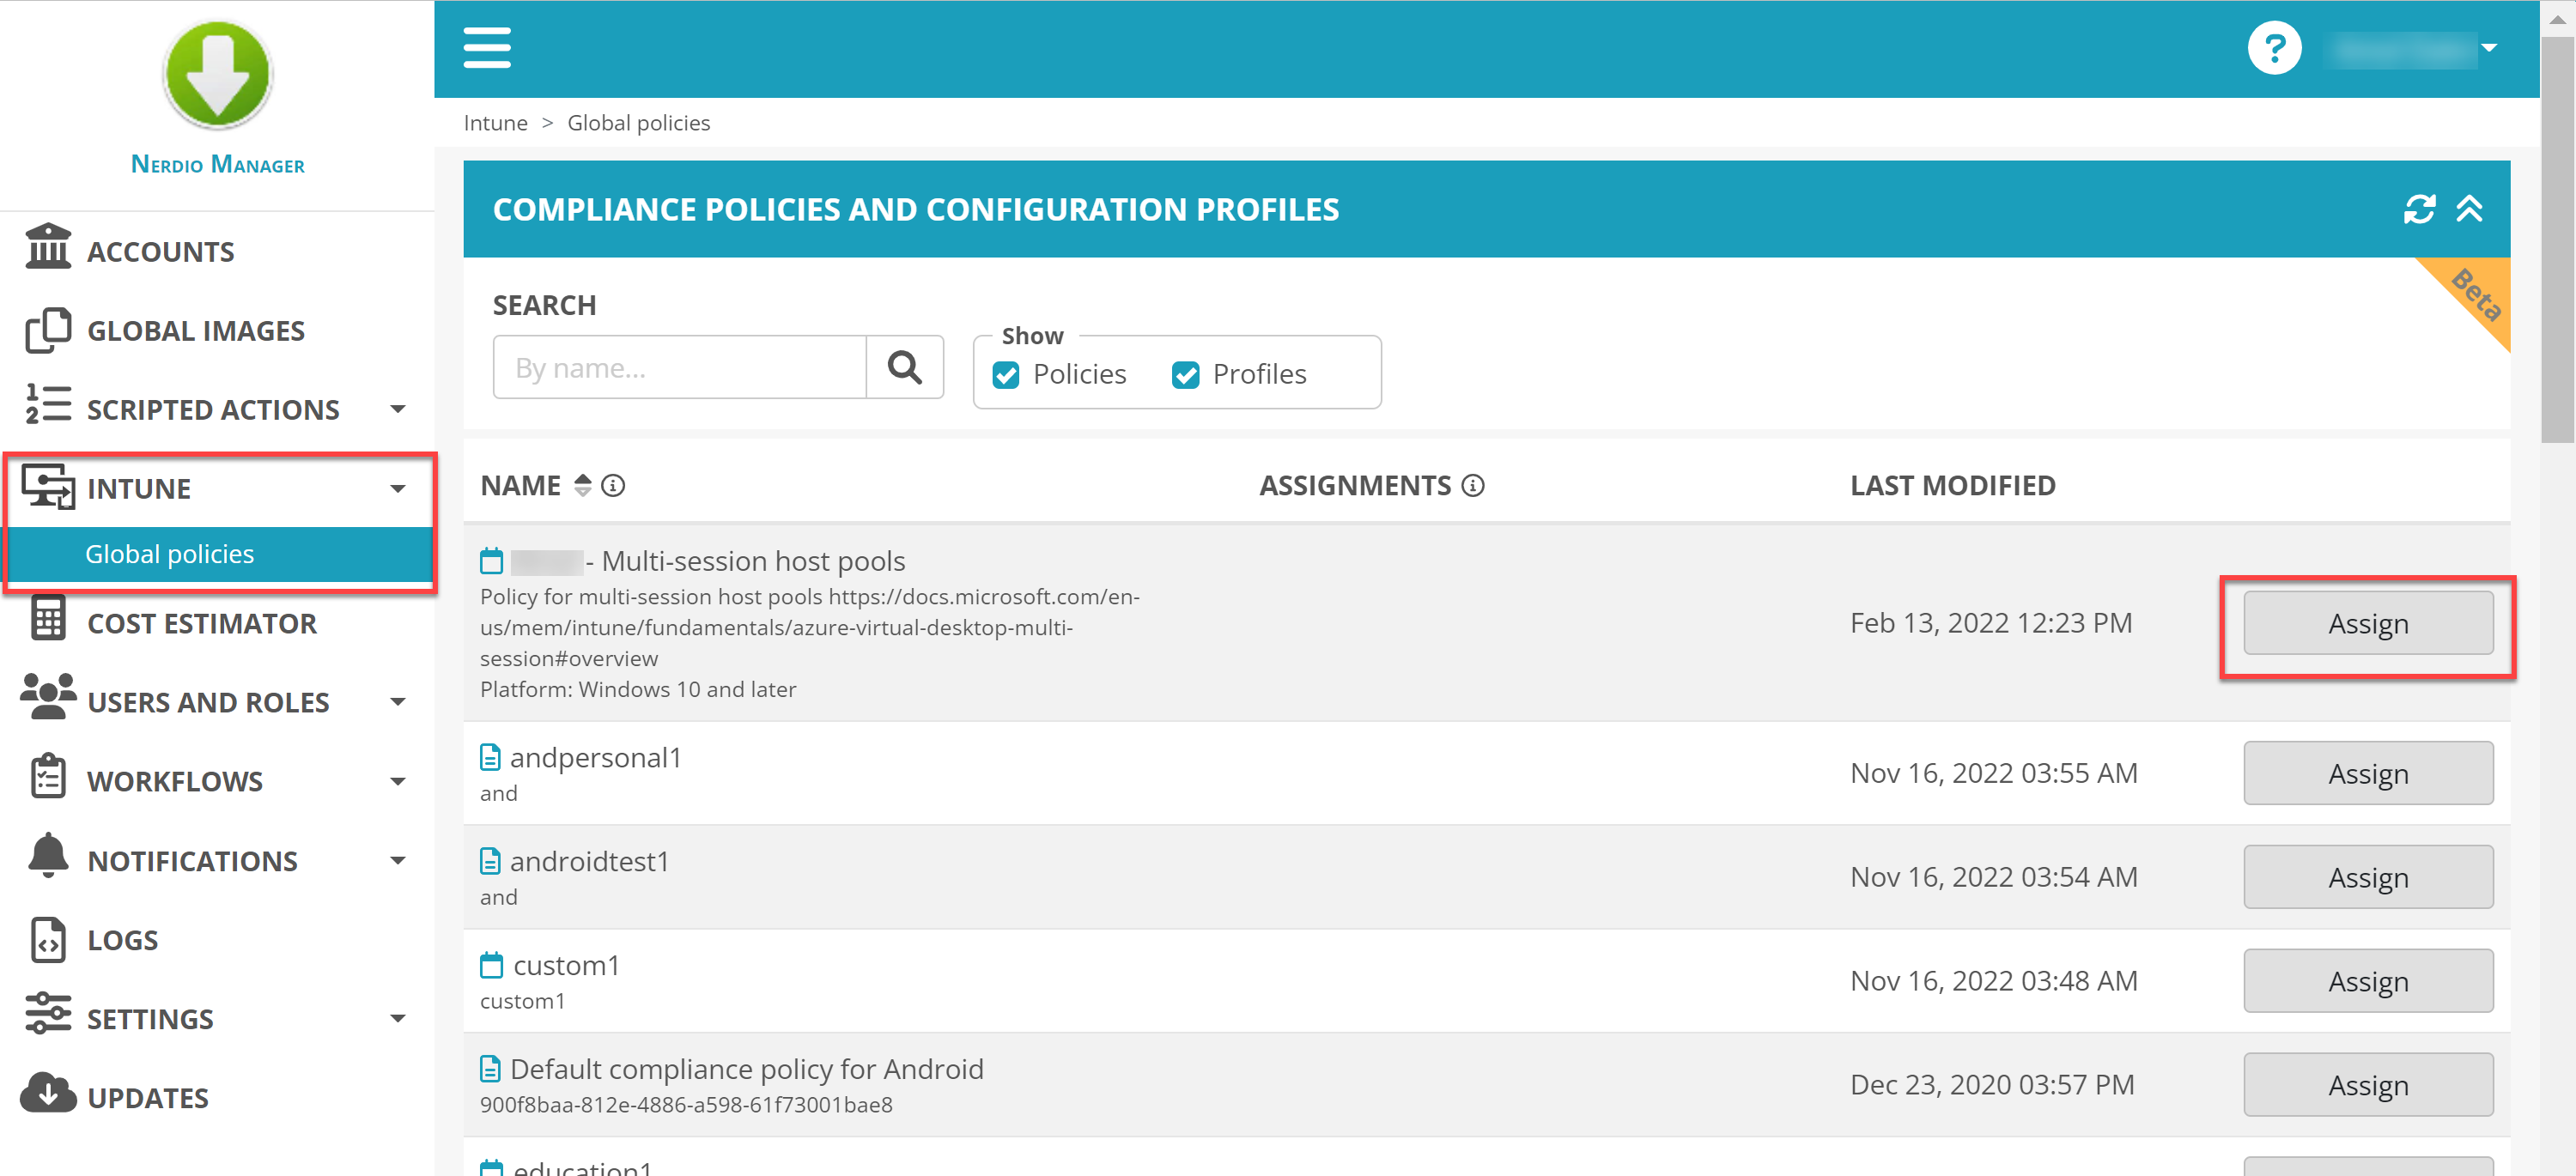Click the NAME column info icon

pos(613,486)
